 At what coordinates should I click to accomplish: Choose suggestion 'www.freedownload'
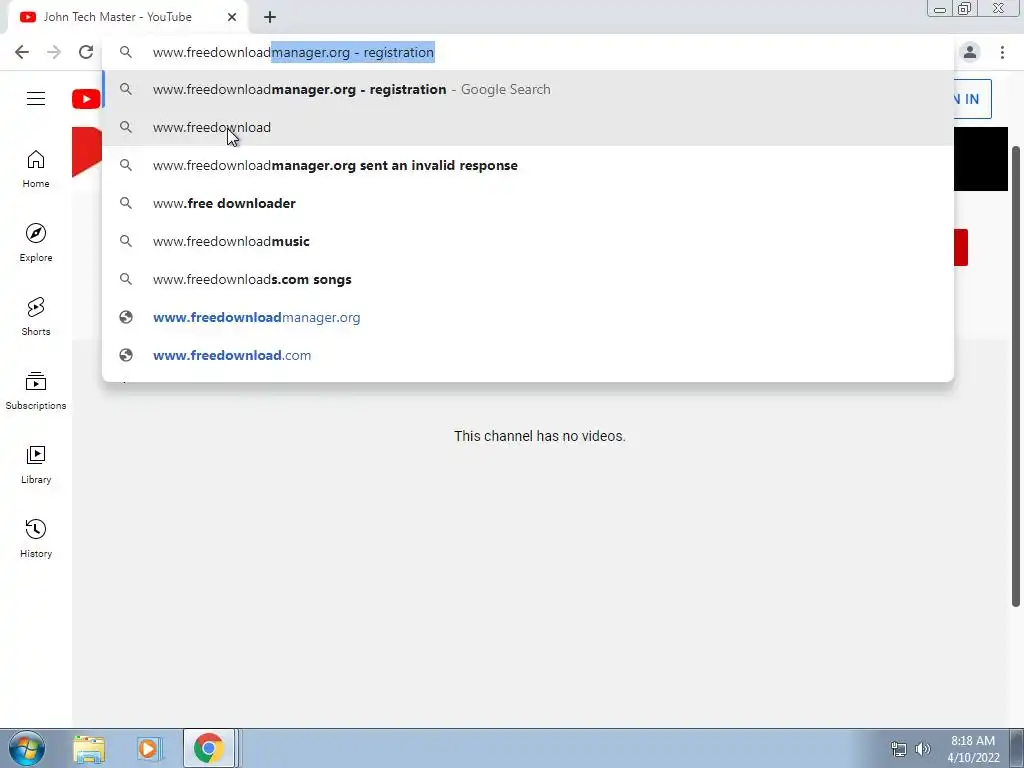pos(528,127)
